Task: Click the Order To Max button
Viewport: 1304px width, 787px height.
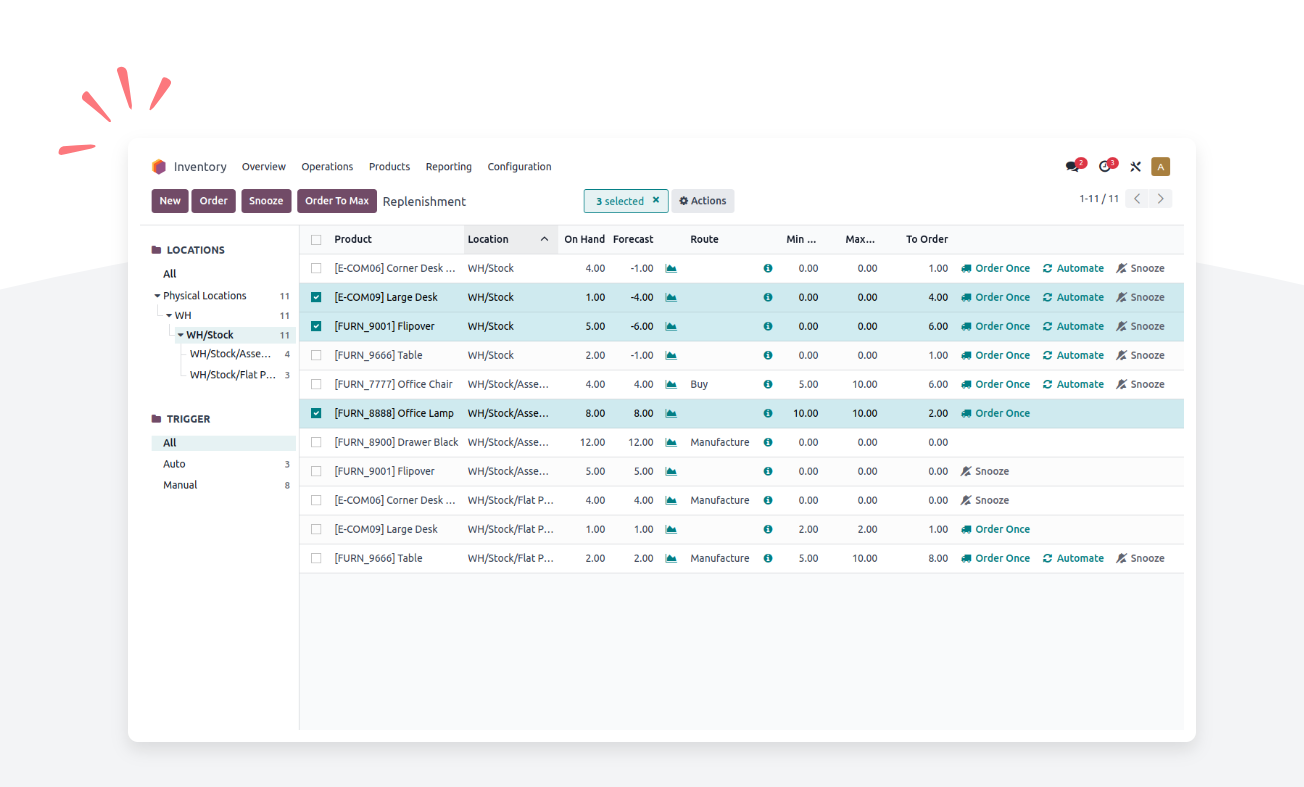Action: (336, 201)
